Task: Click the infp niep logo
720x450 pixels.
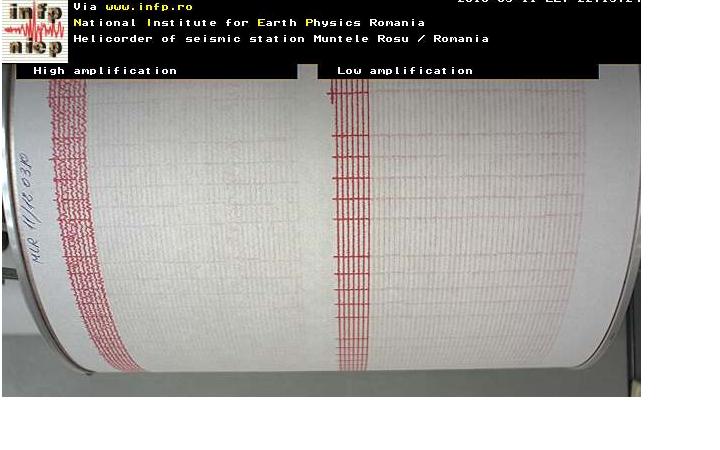Action: (35, 31)
